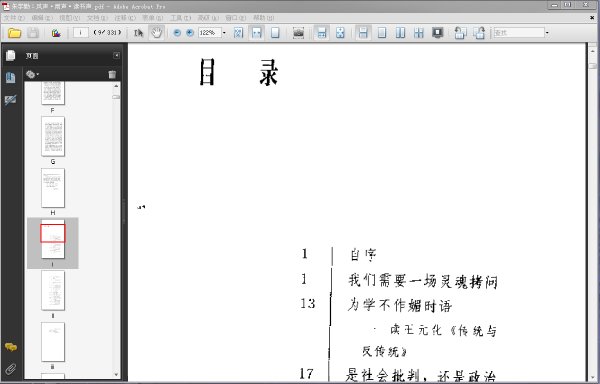Screen dimensions: 600x384
Task: Click the 目录 heading text
Action: click(238, 72)
